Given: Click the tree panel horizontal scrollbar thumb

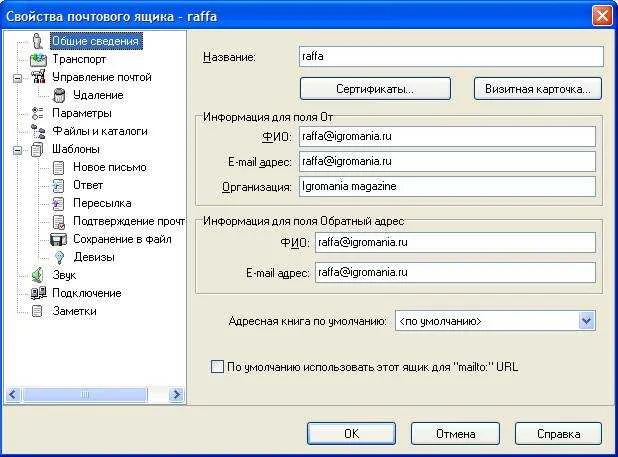Looking at the screenshot, I should 85,394.
